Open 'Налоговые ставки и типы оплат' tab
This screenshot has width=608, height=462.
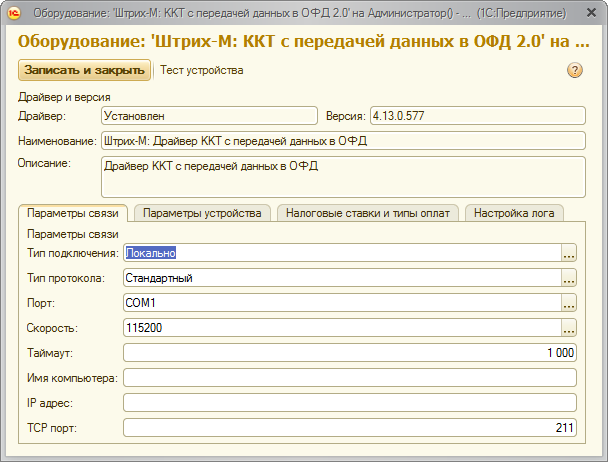[367, 213]
